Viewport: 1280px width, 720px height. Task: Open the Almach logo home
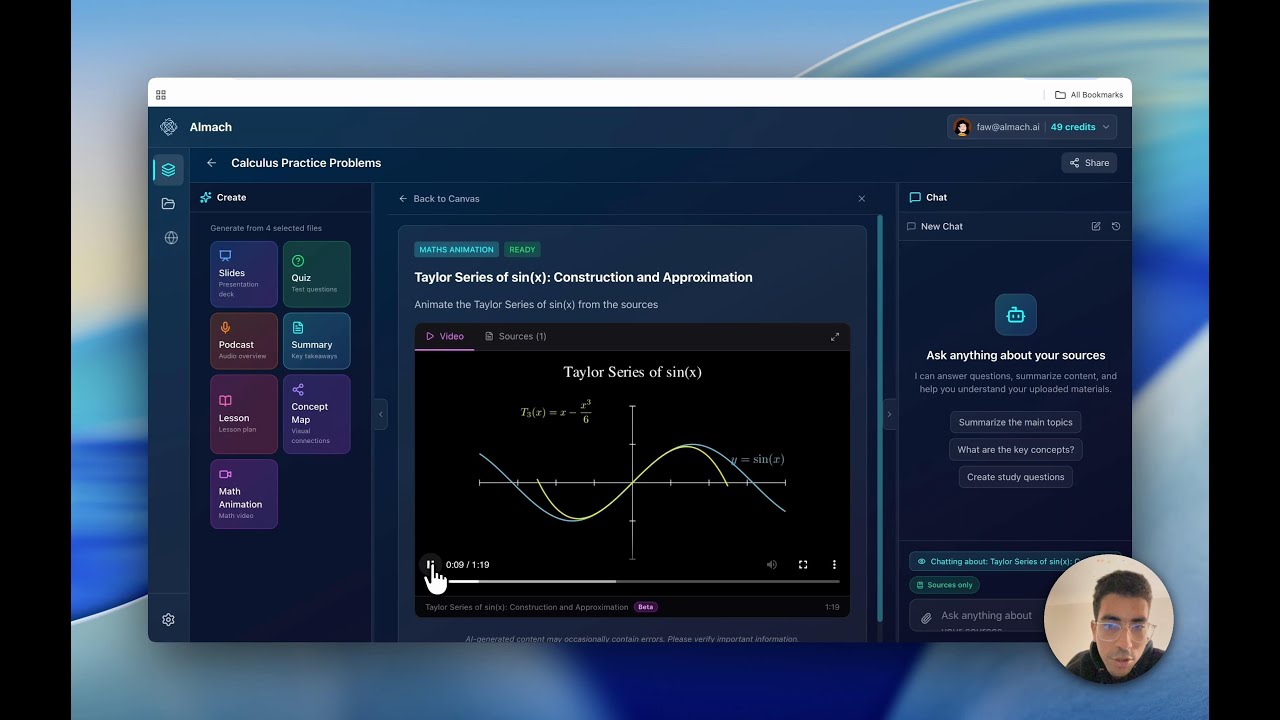[x=169, y=127]
